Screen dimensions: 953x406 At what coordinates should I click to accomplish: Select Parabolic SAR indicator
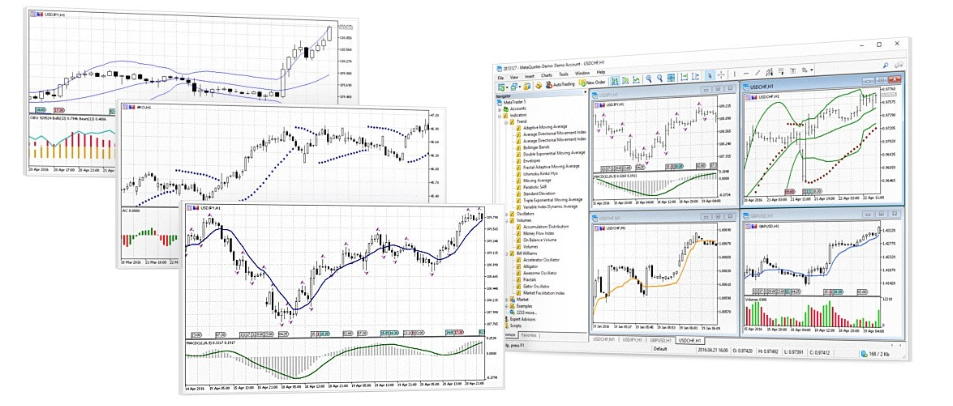(536, 187)
